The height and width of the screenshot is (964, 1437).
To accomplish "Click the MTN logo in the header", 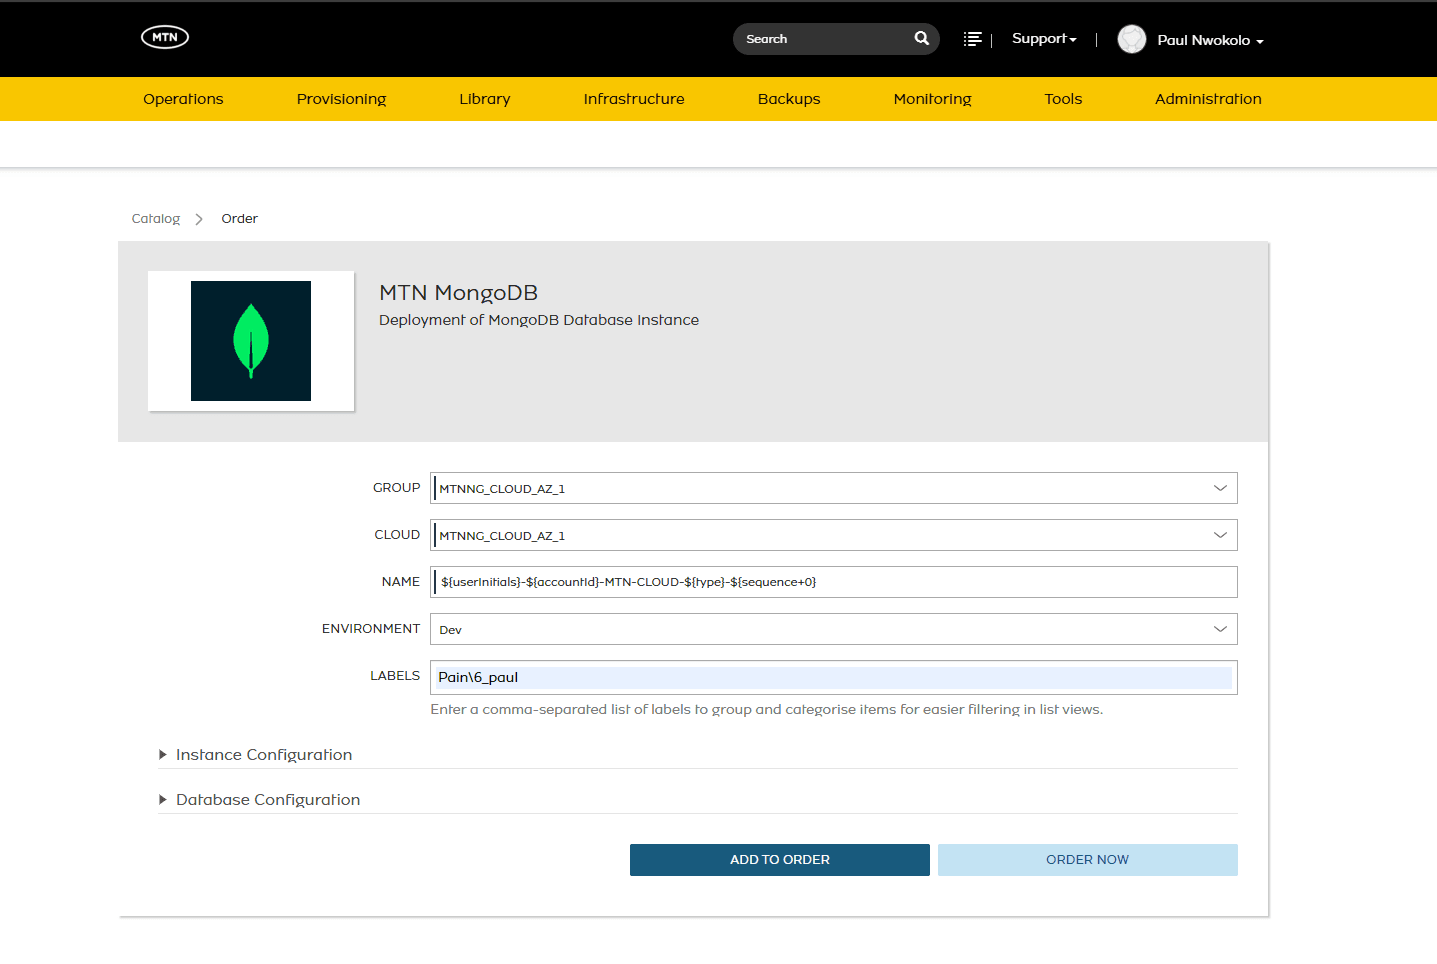I will tap(165, 37).
